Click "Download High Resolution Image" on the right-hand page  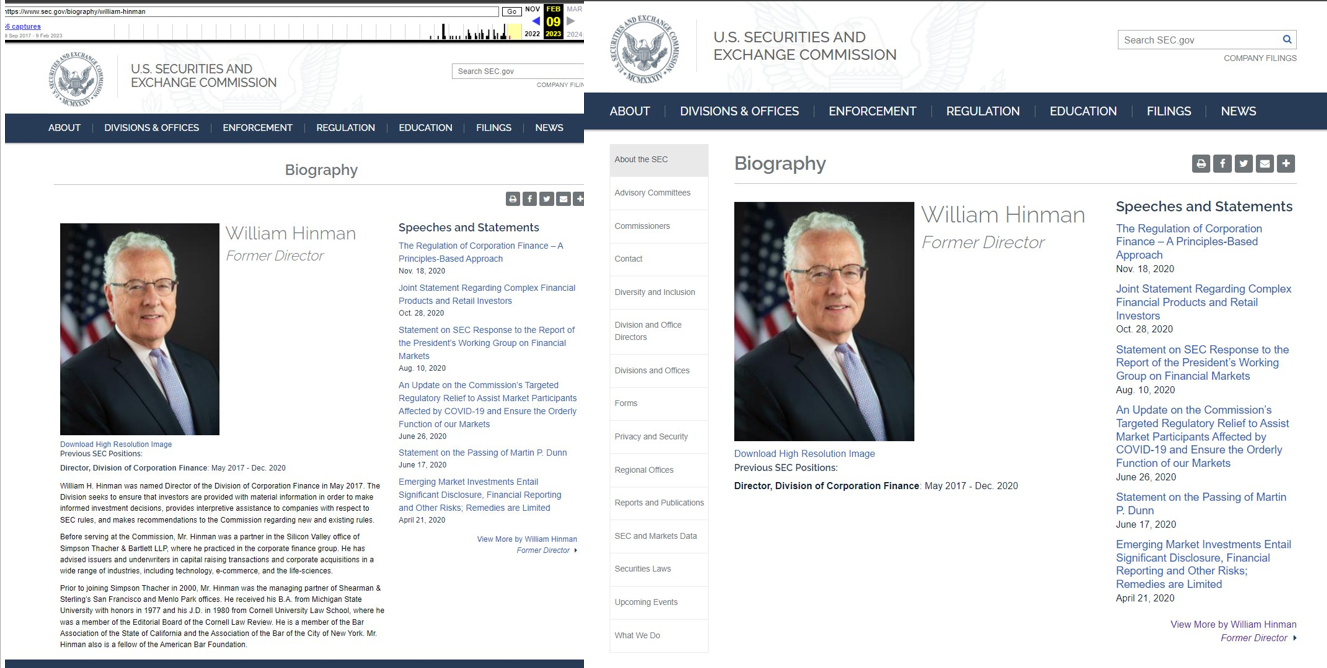[804, 454]
